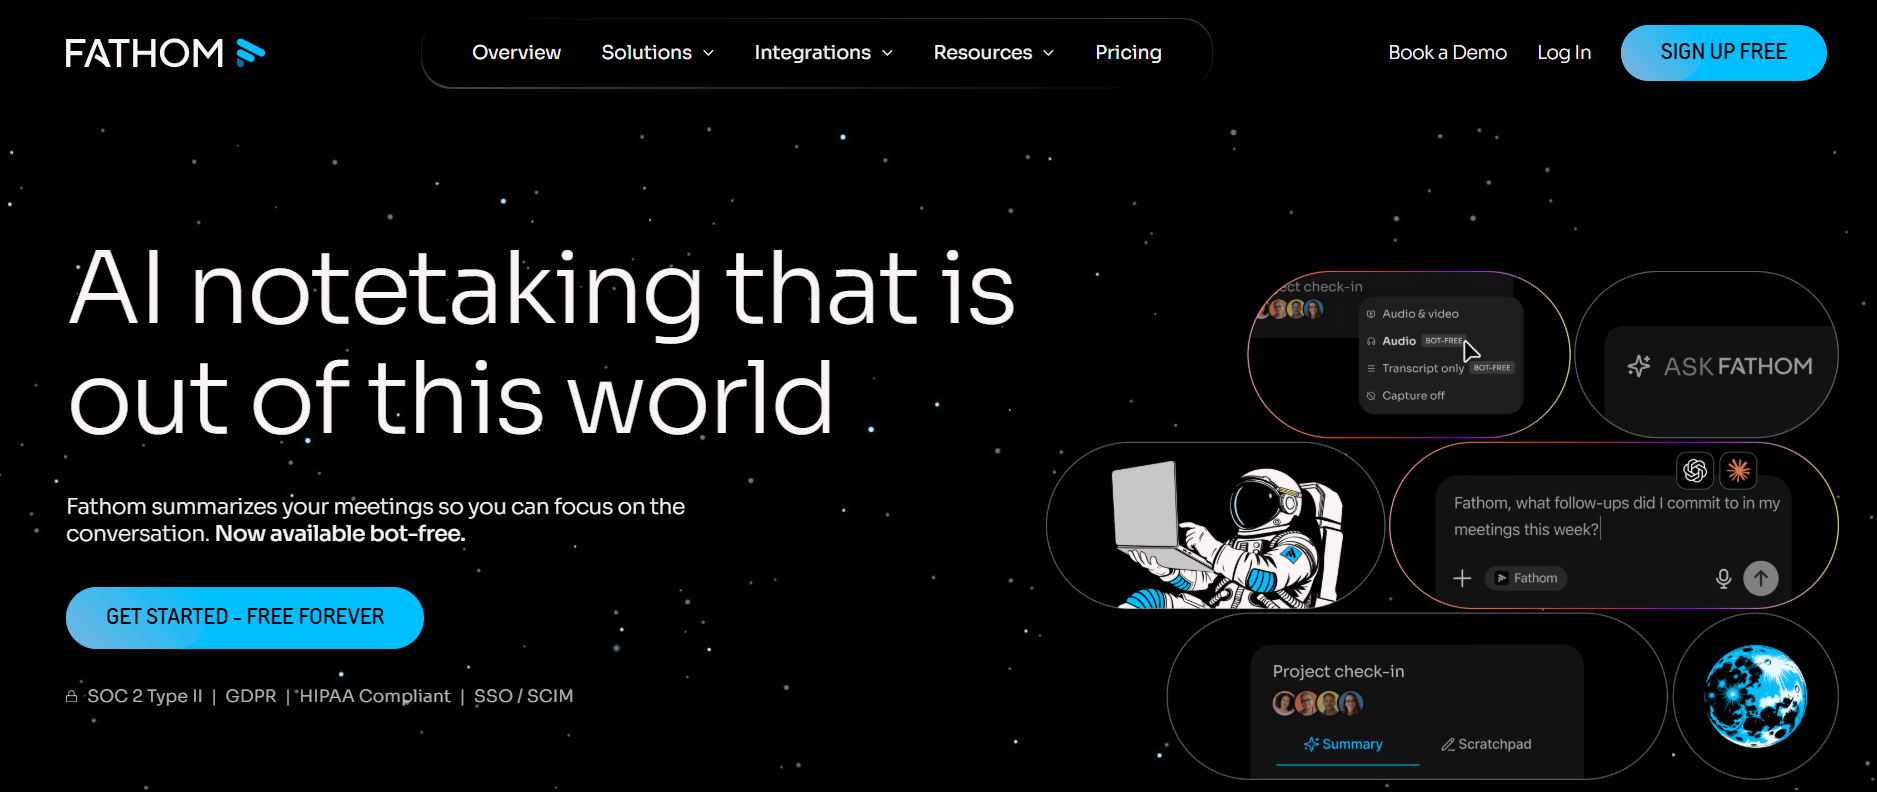
Task: Click the ASK FATHOM text
Action: tap(1738, 366)
